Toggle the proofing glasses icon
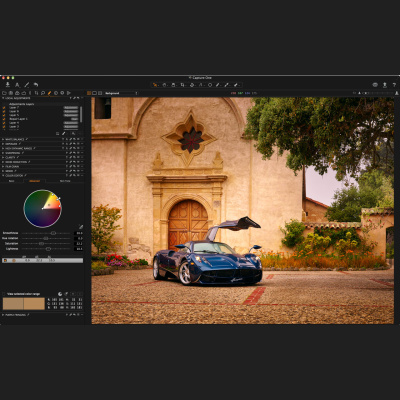The width and height of the screenshot is (400, 400). [x=375, y=85]
